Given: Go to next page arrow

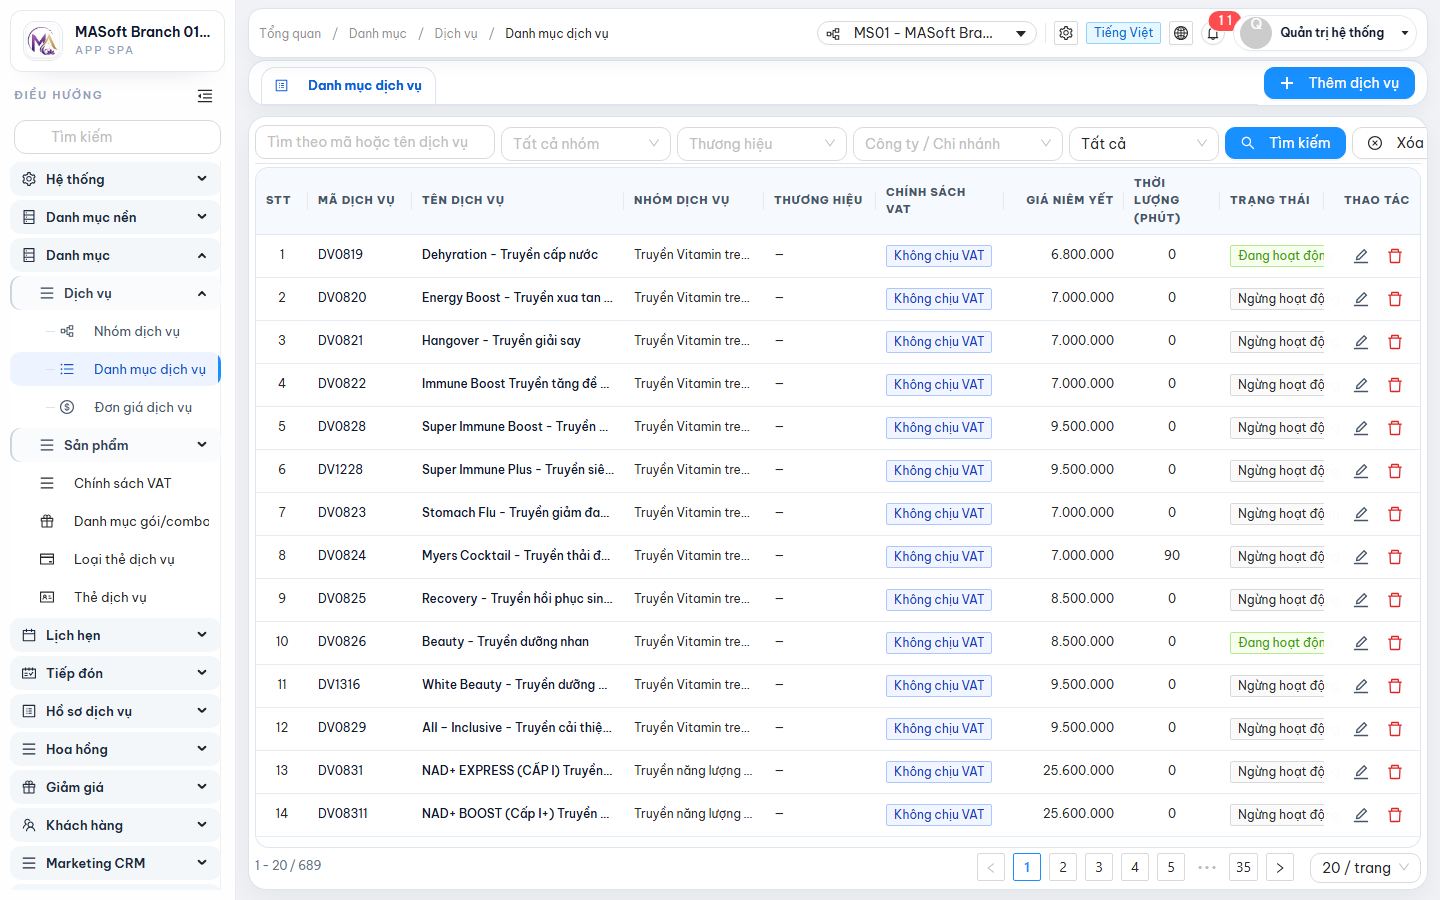Looking at the screenshot, I should click(1280, 867).
